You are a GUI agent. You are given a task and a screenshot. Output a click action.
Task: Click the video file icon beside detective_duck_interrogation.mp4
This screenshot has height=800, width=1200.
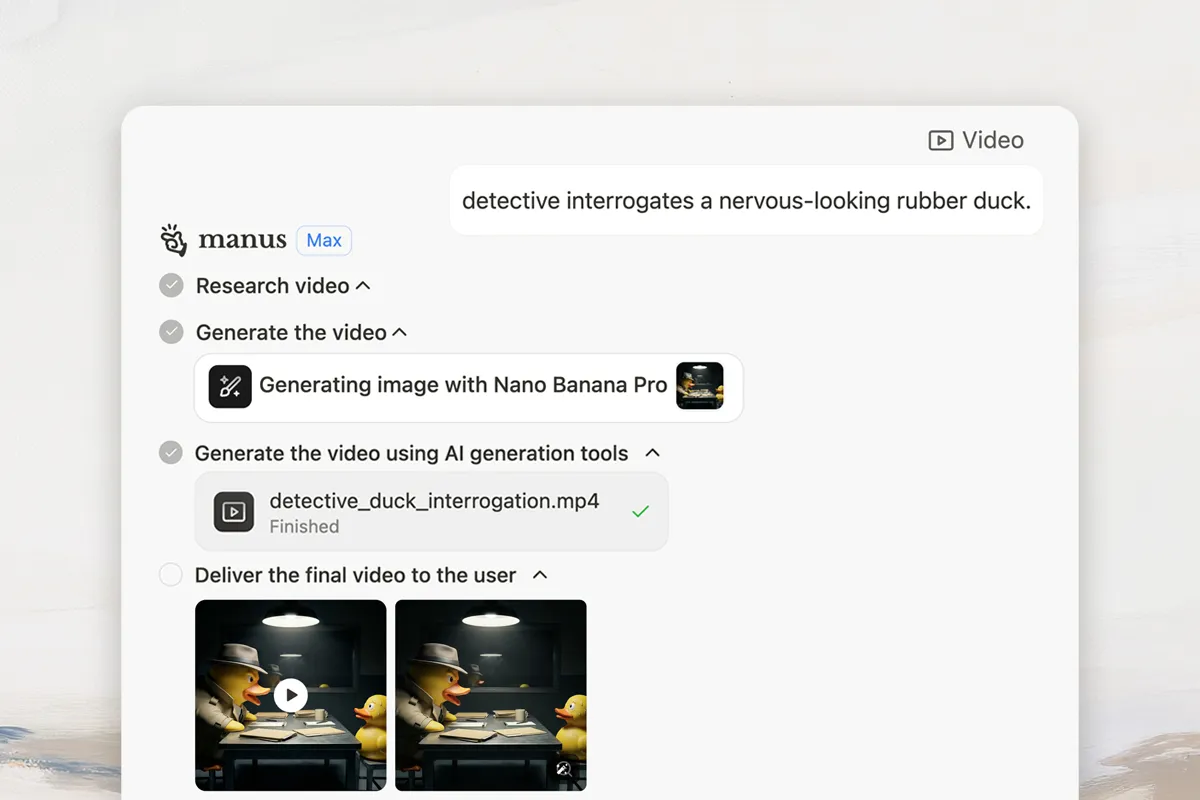point(234,512)
